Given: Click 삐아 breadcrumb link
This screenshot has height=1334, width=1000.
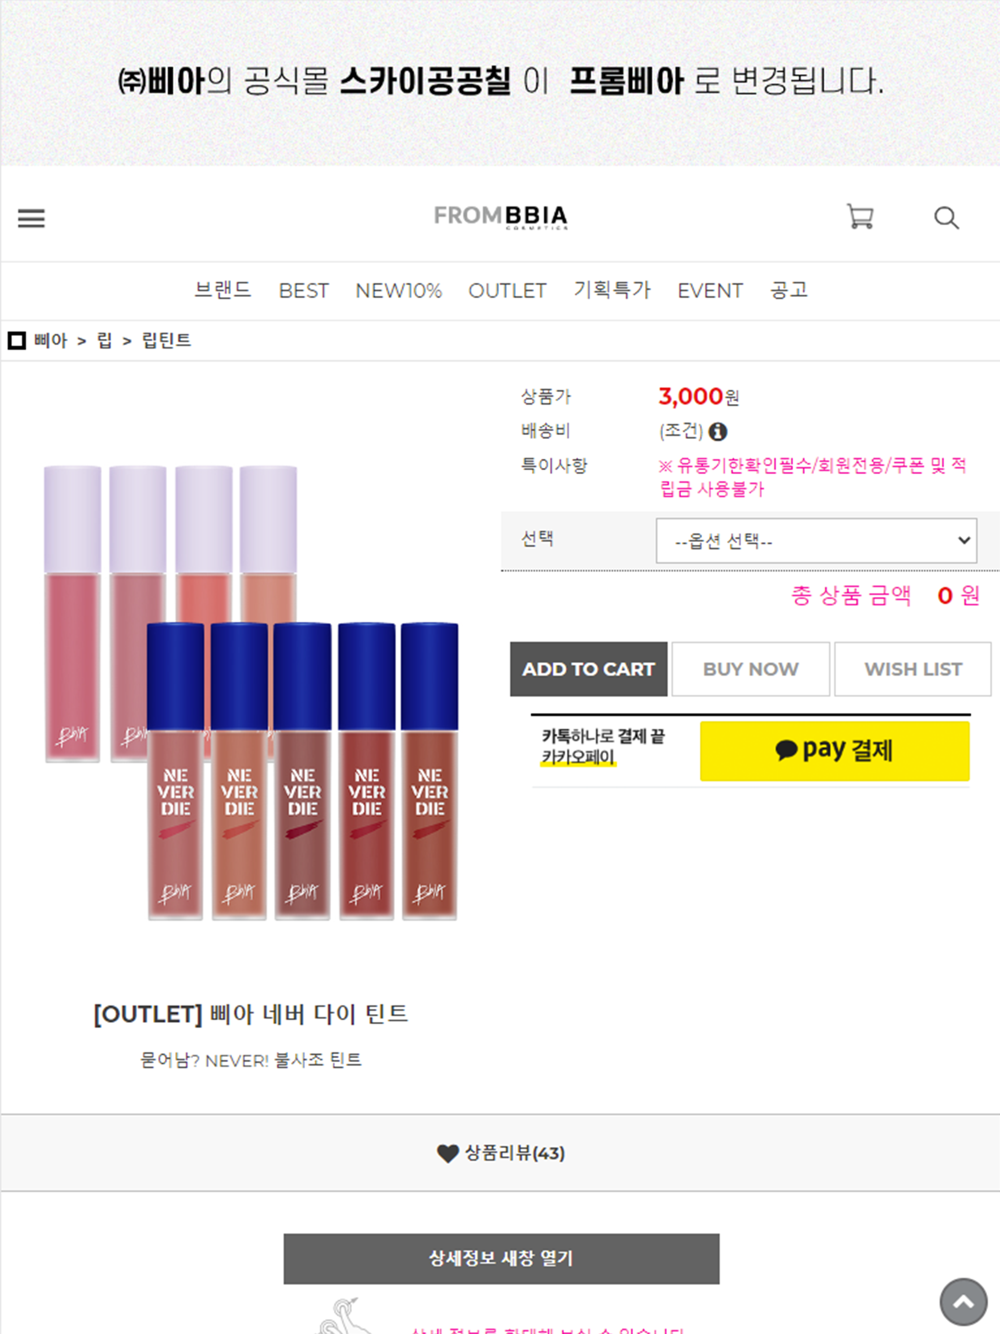Looking at the screenshot, I should (50, 340).
